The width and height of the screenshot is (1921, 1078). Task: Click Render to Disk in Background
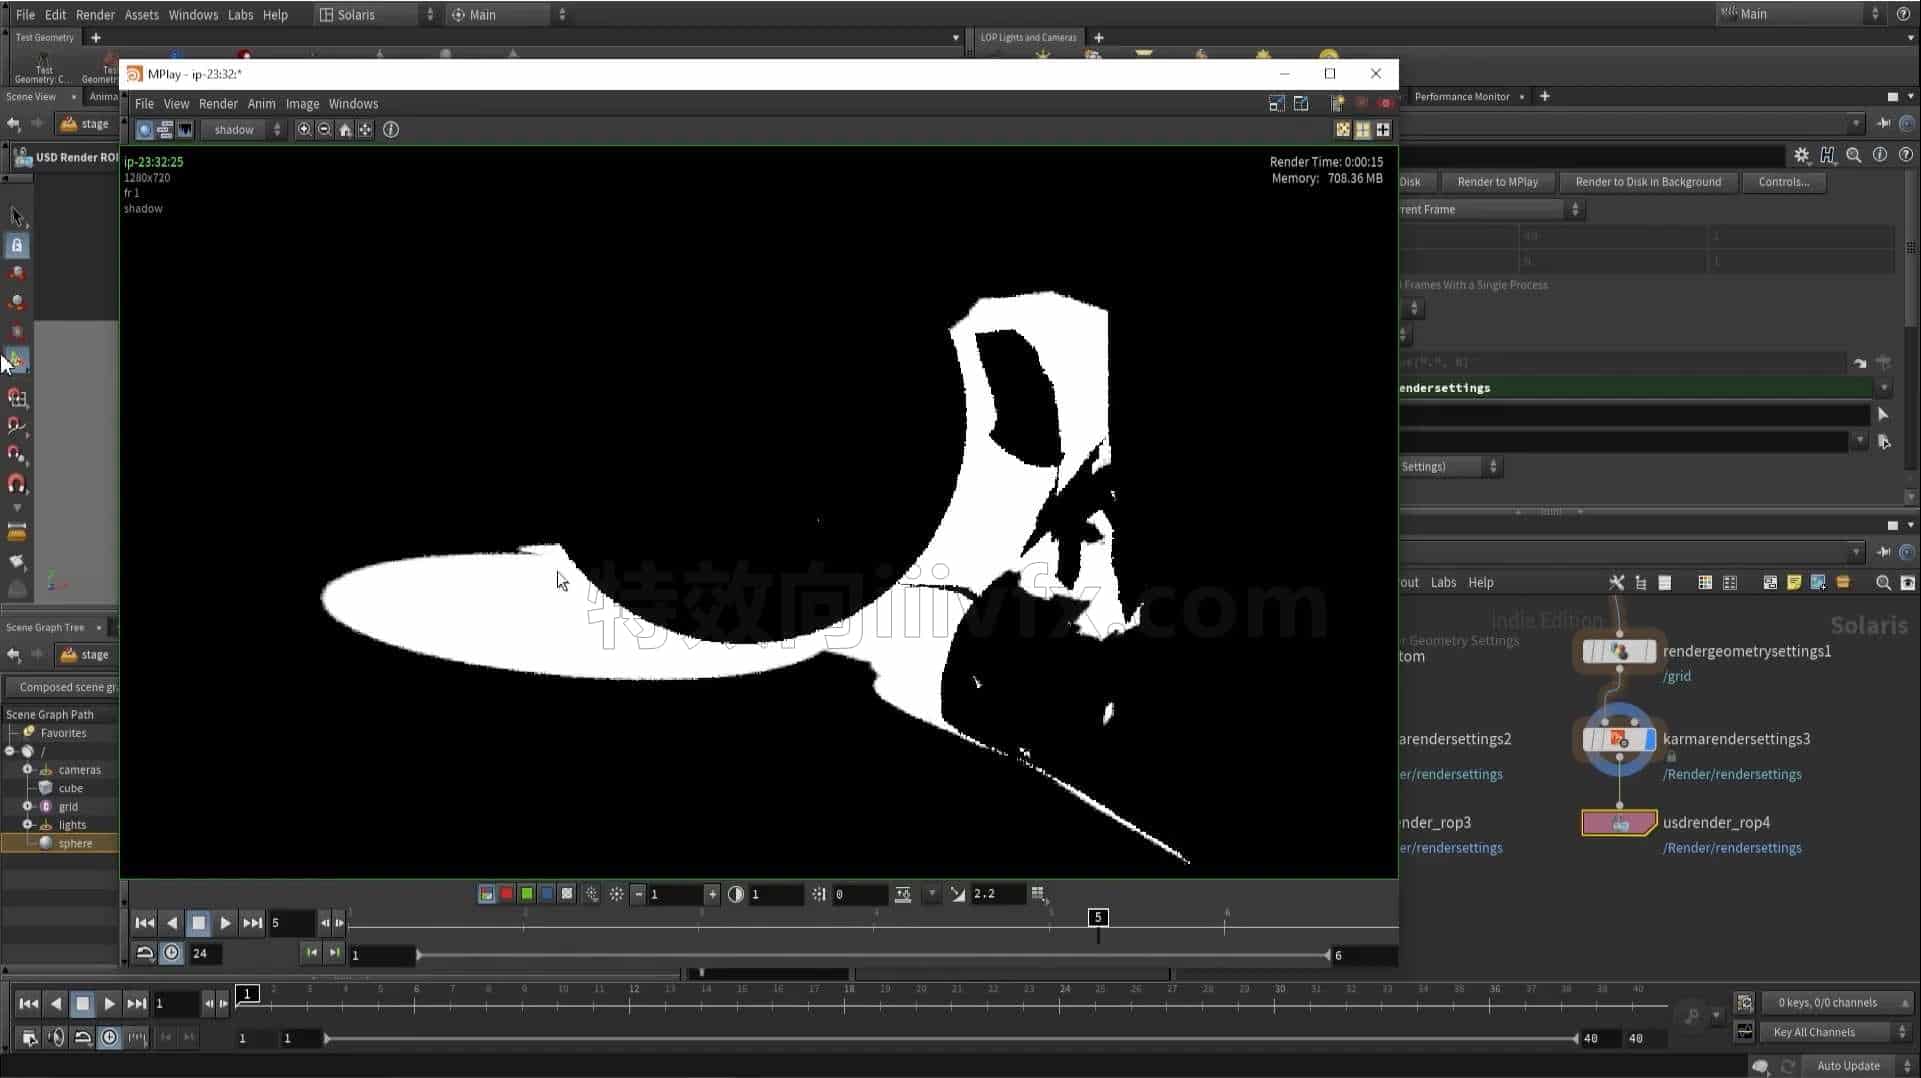pos(1648,182)
